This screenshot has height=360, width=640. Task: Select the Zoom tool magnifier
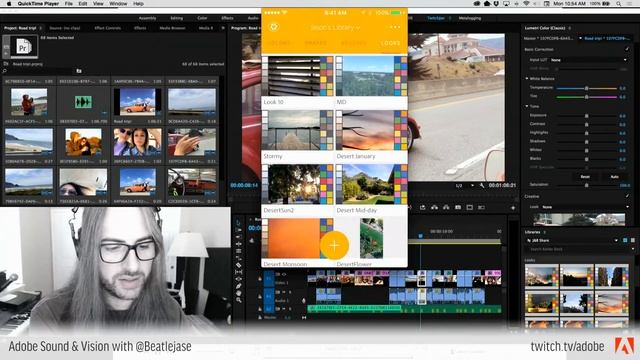coord(239,300)
